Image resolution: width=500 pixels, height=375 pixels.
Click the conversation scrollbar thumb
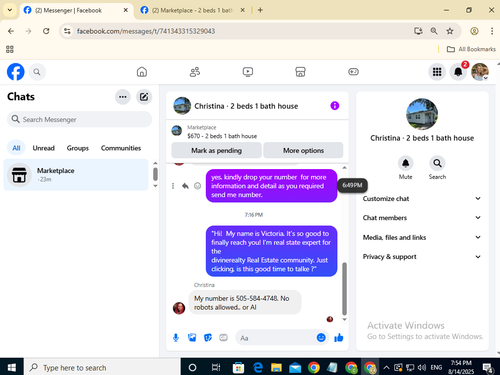344,289
